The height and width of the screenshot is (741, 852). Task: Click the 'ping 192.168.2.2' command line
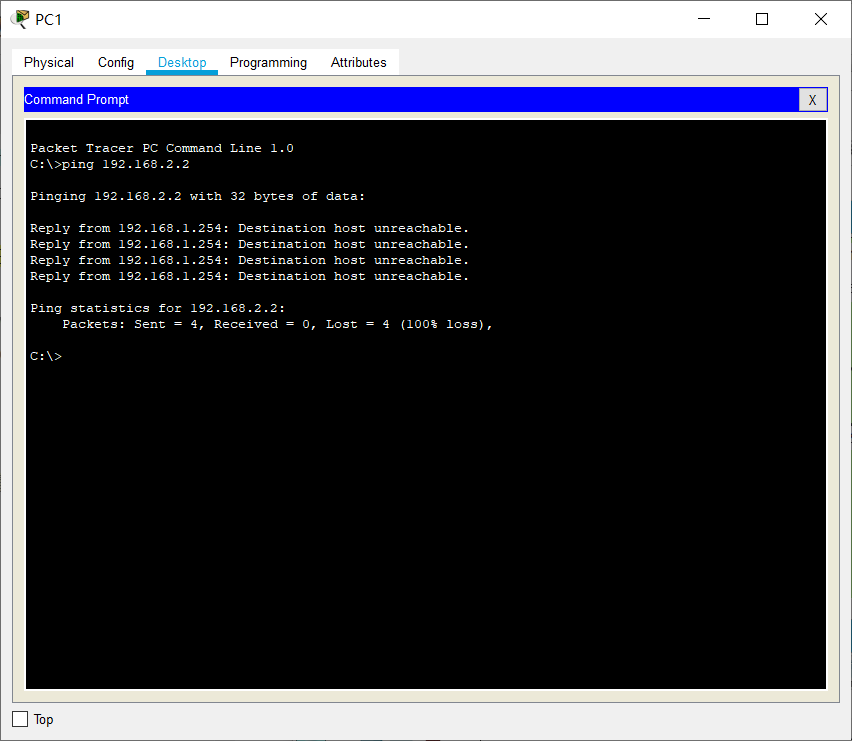[110, 164]
